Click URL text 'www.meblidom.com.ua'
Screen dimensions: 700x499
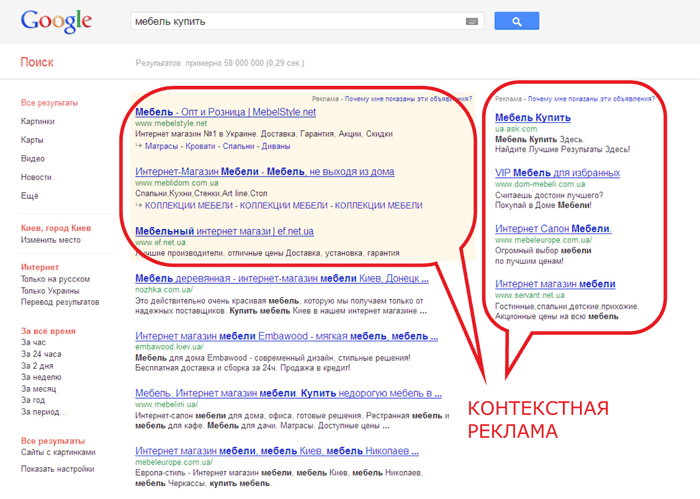tap(177, 183)
